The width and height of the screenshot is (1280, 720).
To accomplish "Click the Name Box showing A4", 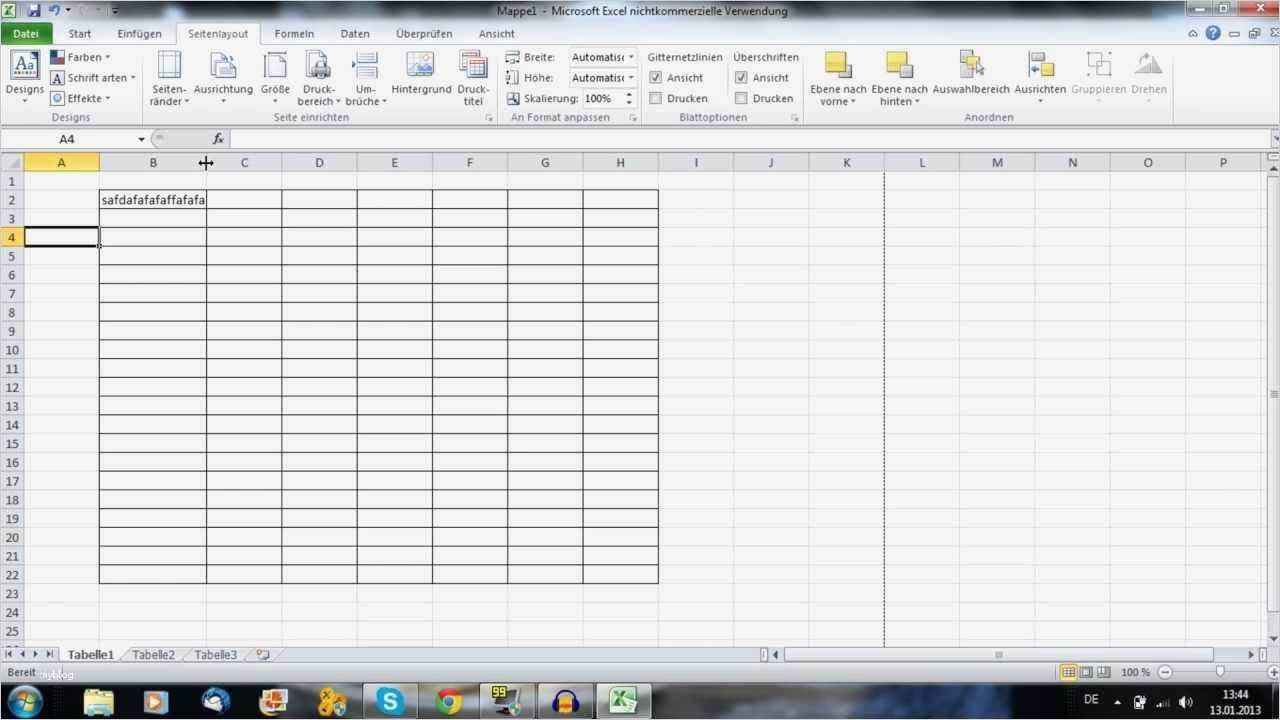I will tap(66, 139).
